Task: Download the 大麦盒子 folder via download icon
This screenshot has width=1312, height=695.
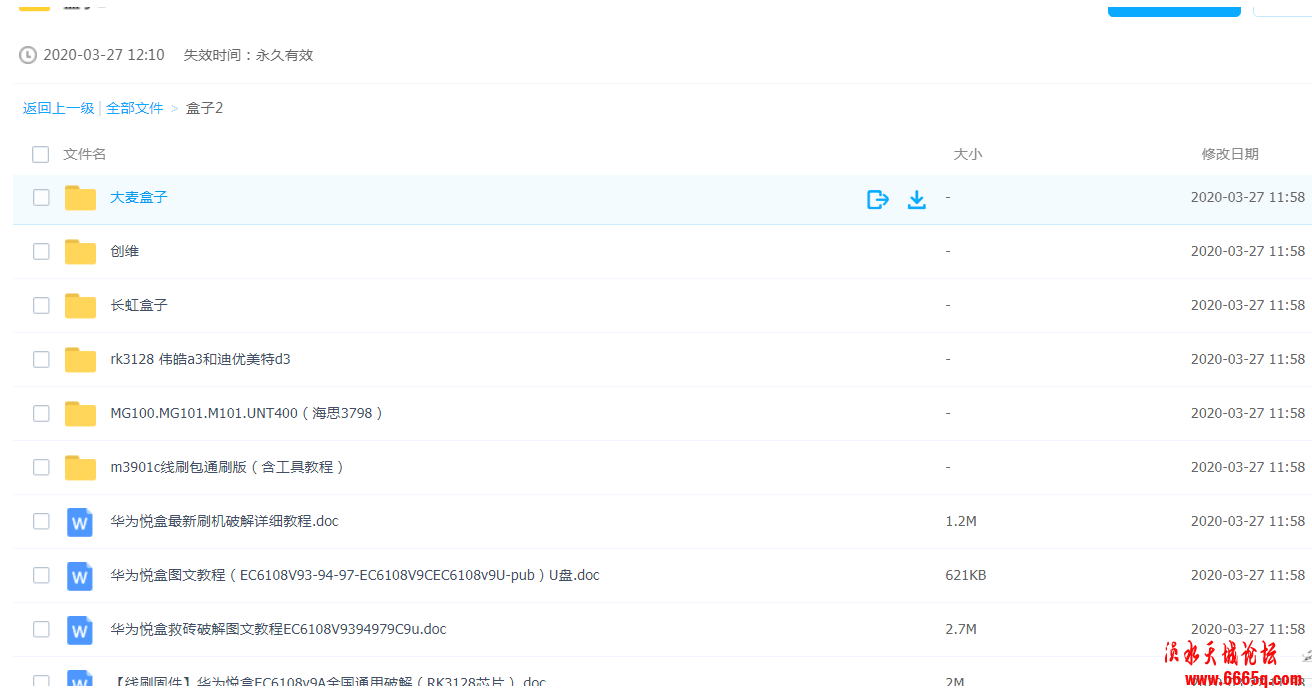Action: pyautogui.click(x=917, y=199)
